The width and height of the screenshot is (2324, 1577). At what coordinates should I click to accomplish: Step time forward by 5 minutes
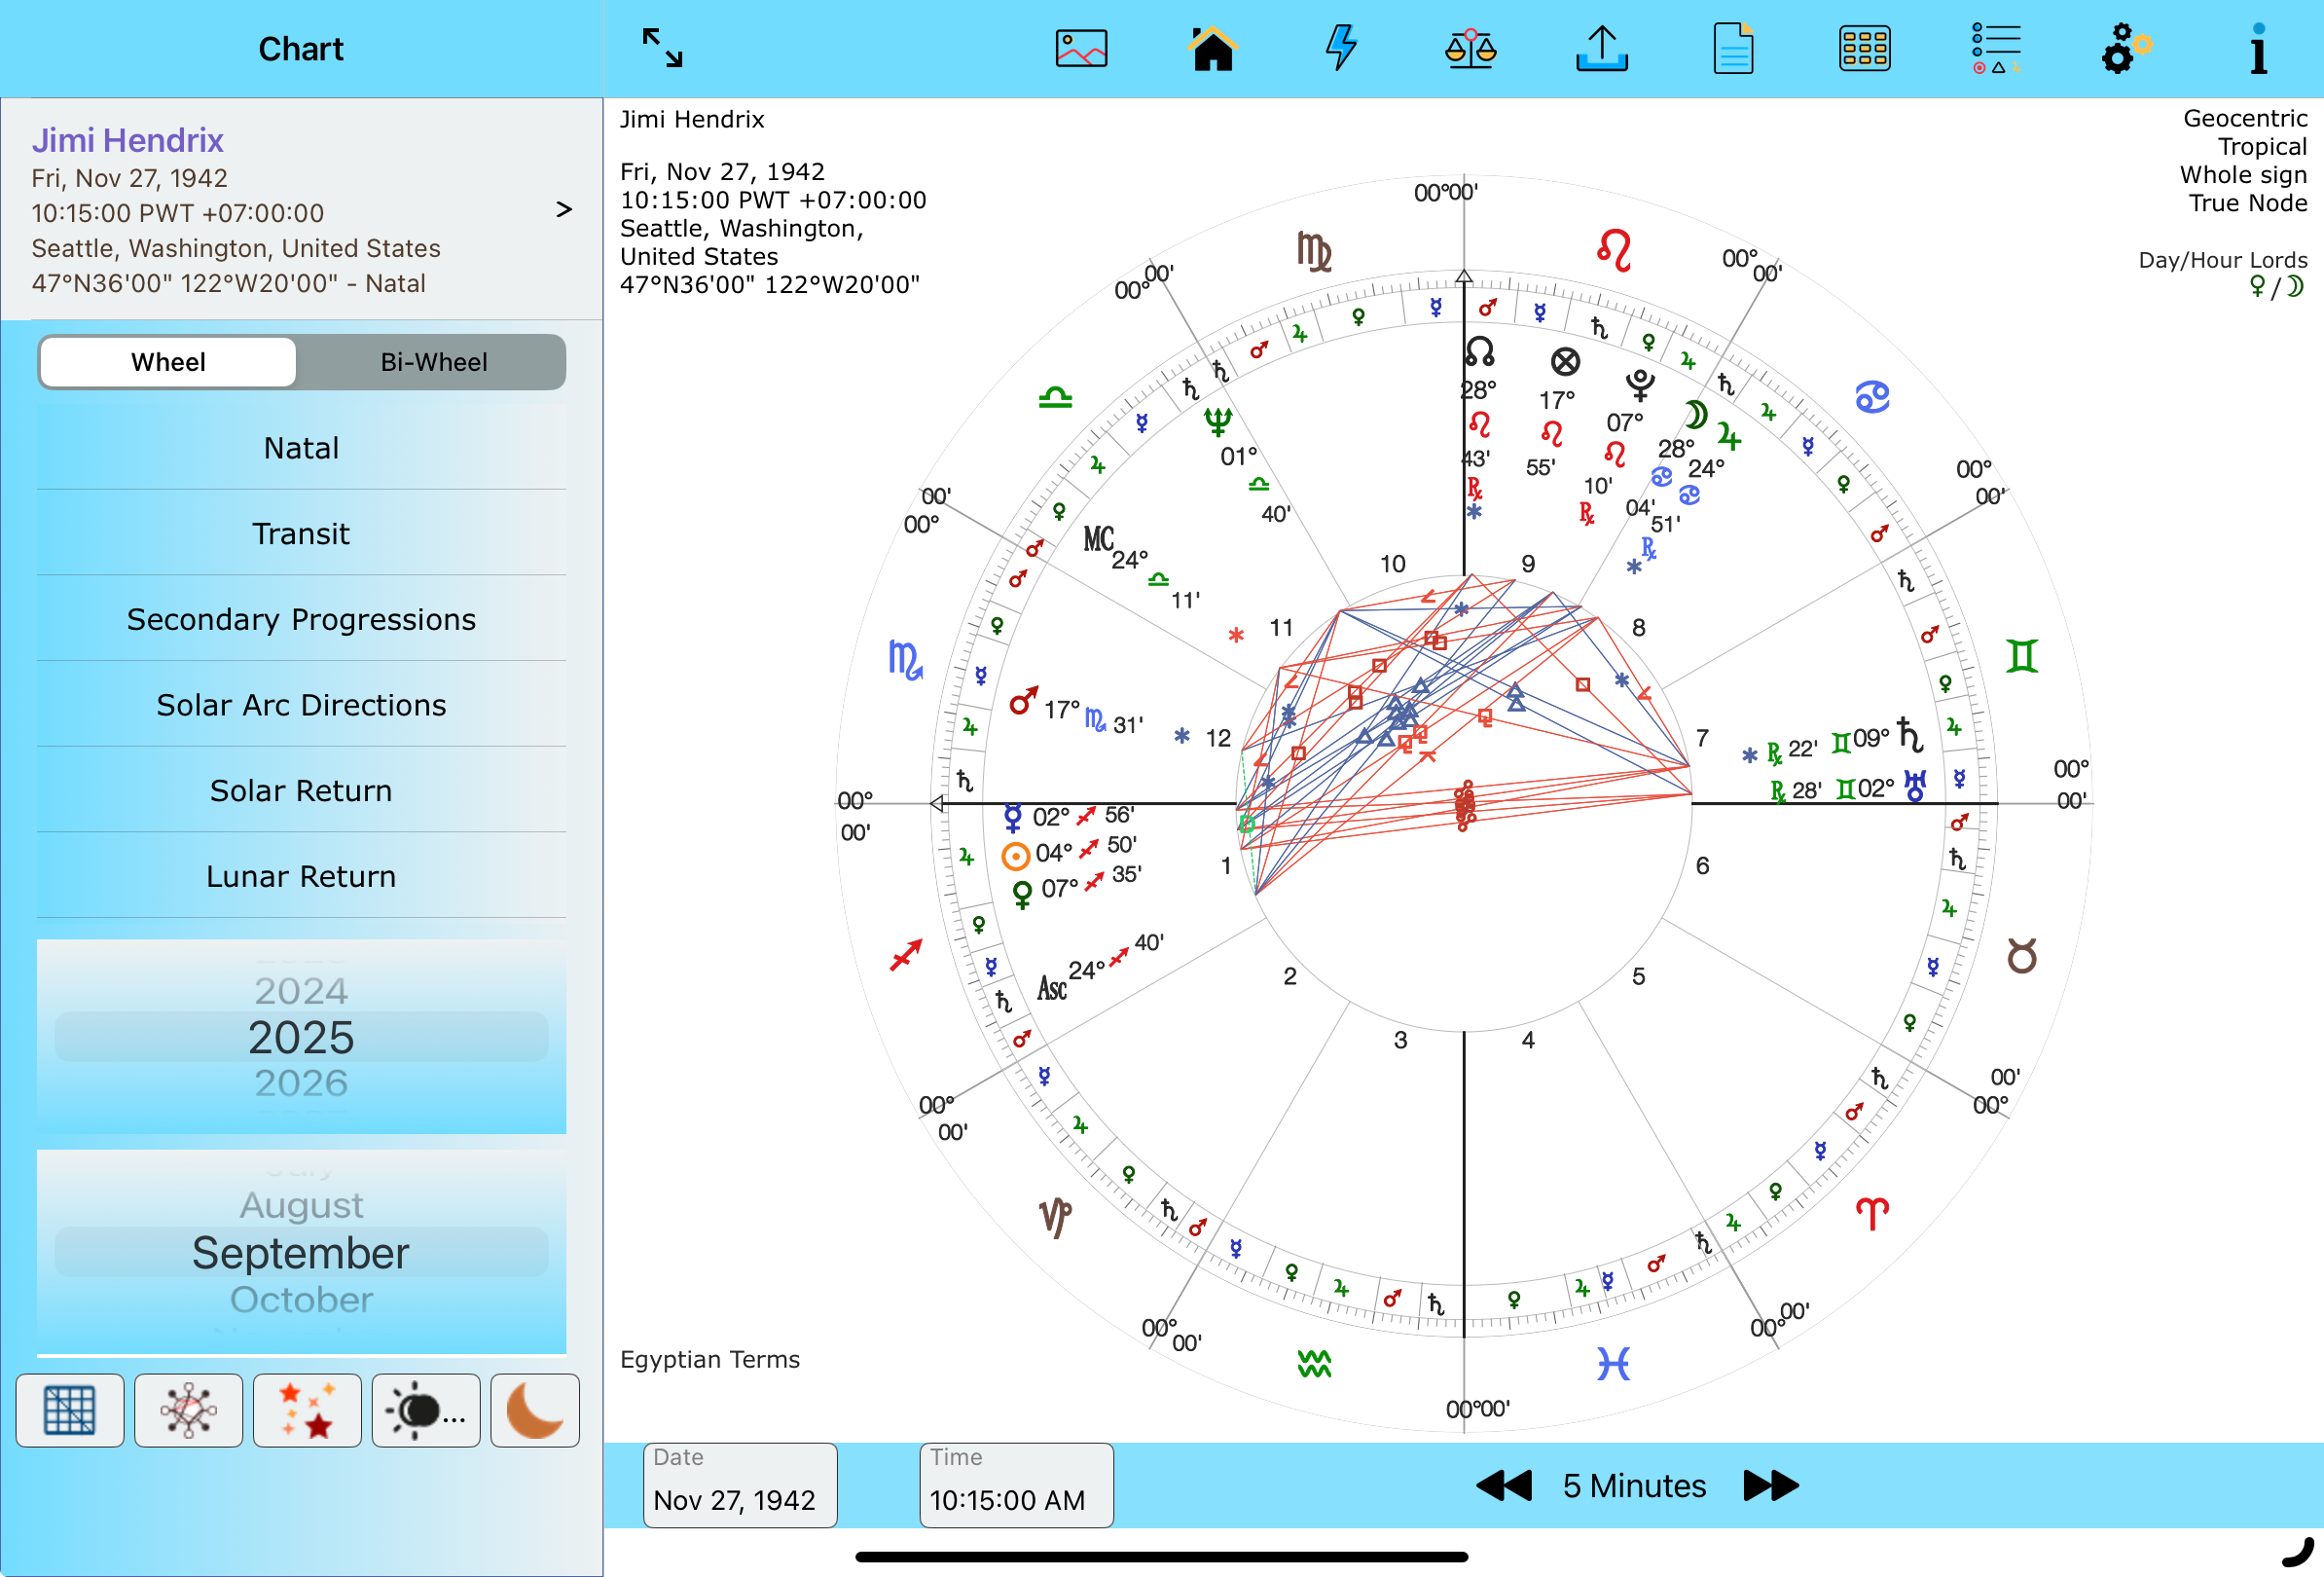pos(1770,1485)
